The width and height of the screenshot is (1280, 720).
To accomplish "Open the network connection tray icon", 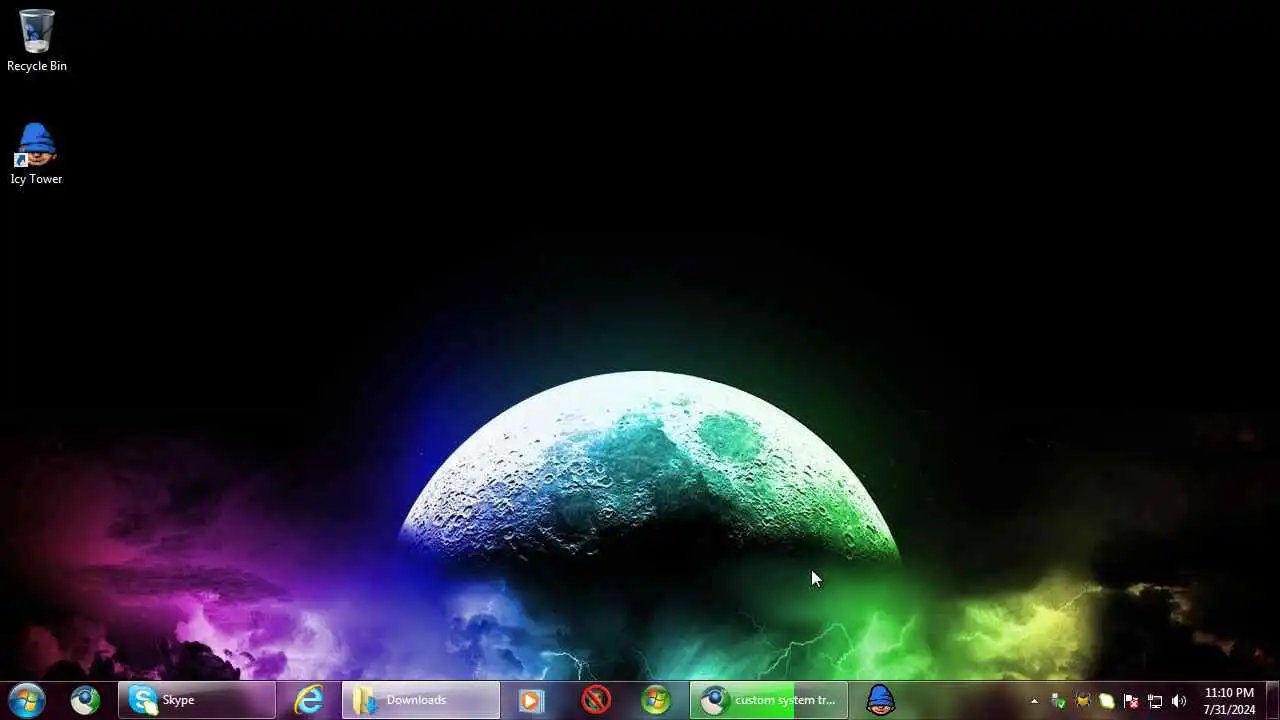I will tap(1155, 701).
